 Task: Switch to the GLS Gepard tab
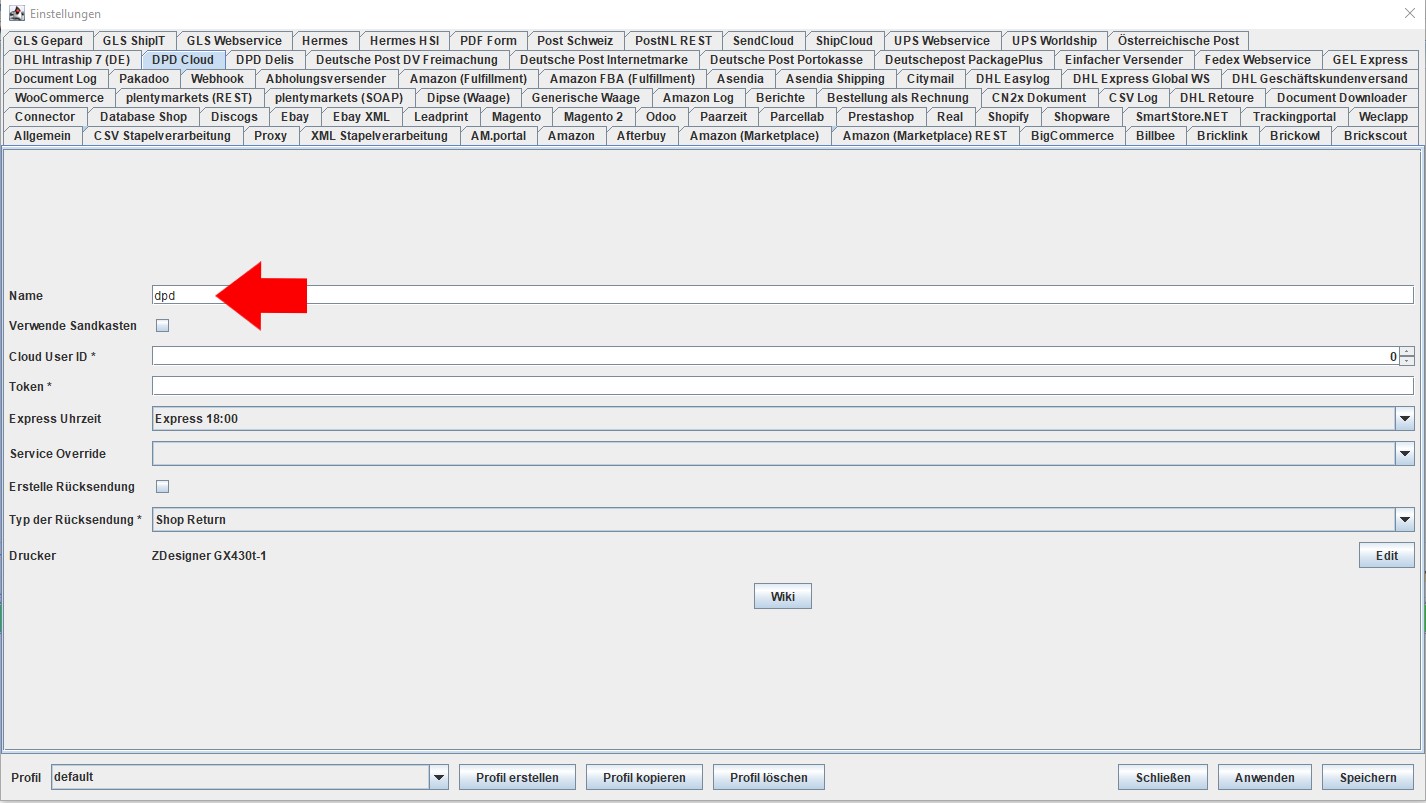49,41
